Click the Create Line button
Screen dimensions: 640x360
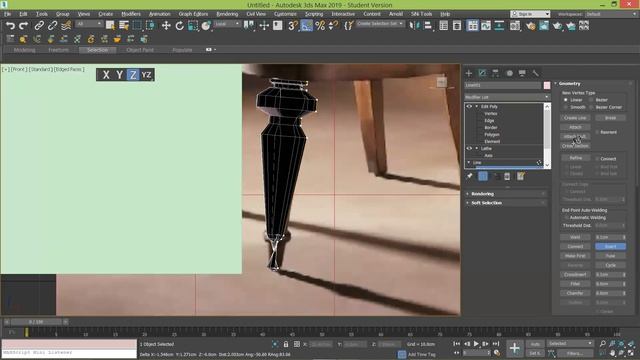point(575,118)
